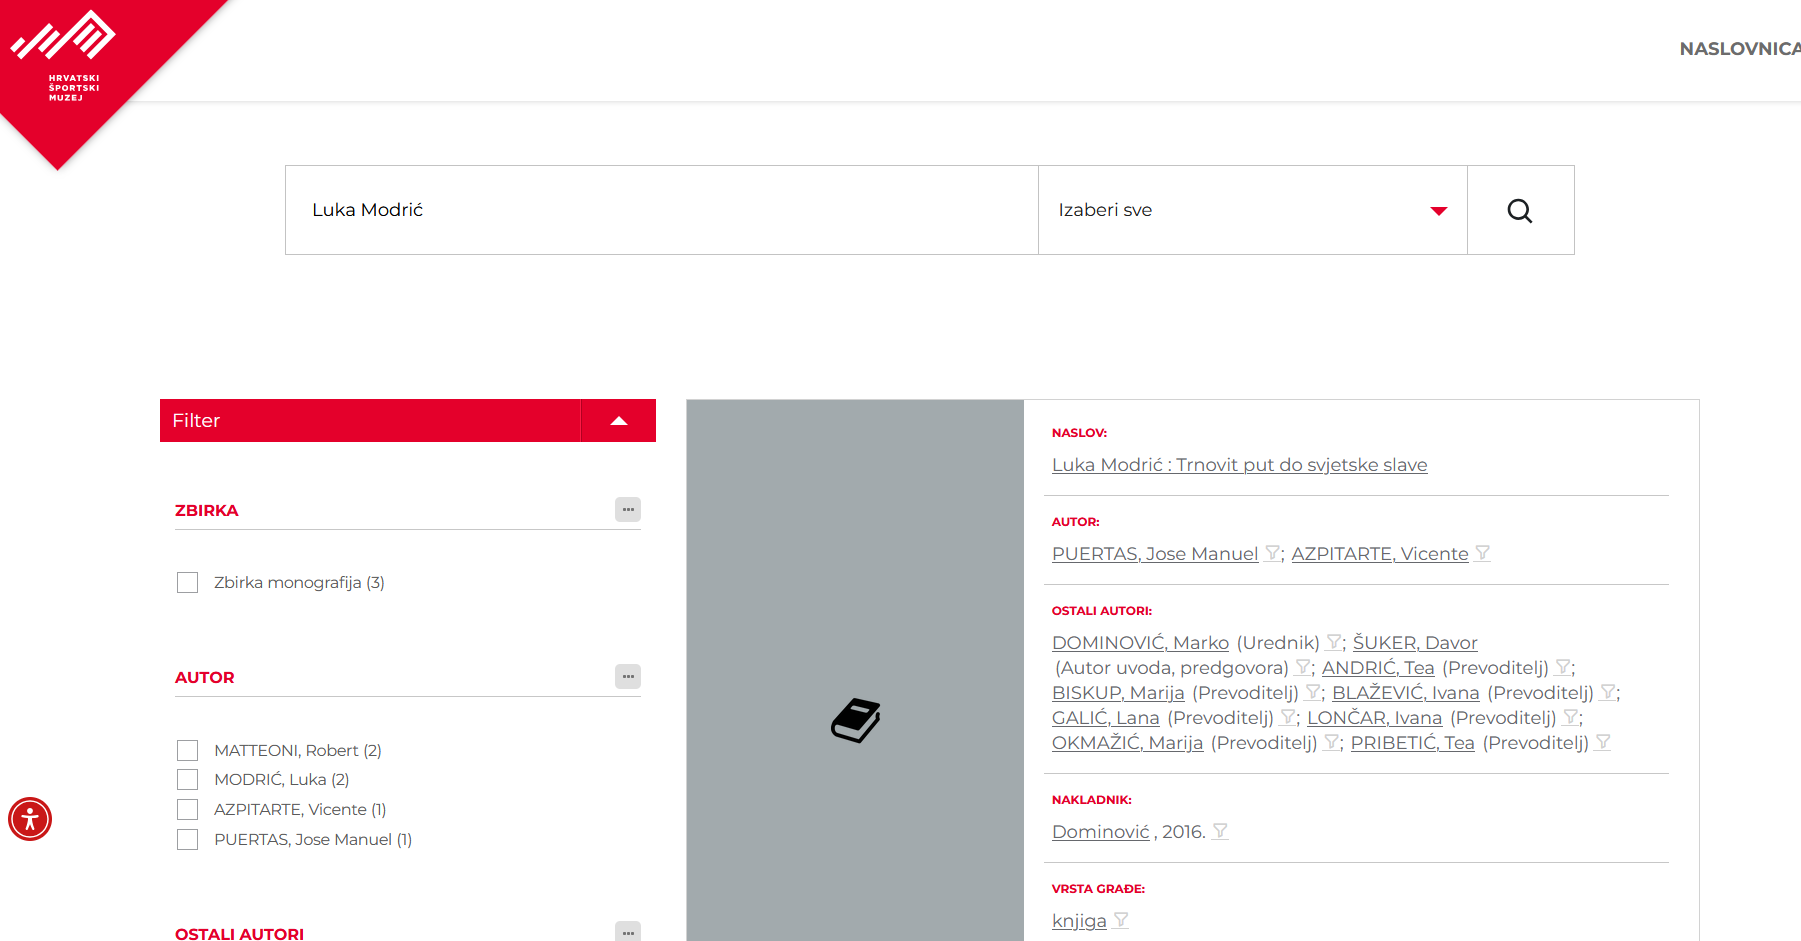
Task: Collapse the Filter panel with arrow
Action: pos(618,421)
